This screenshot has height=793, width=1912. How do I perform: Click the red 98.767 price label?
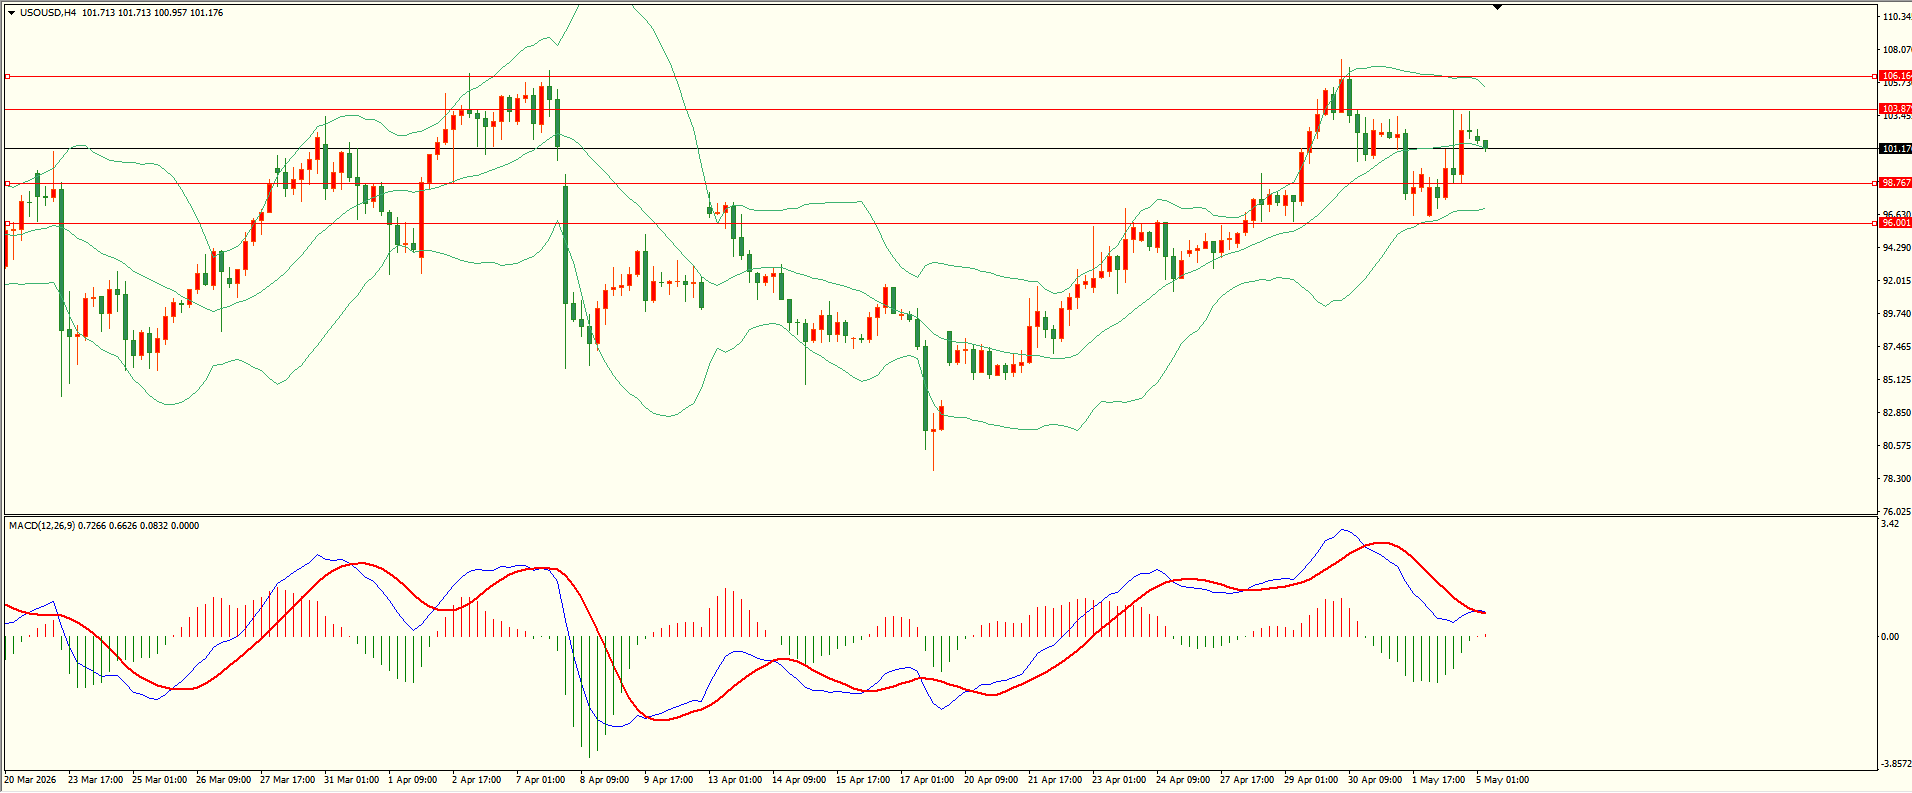coord(1896,183)
